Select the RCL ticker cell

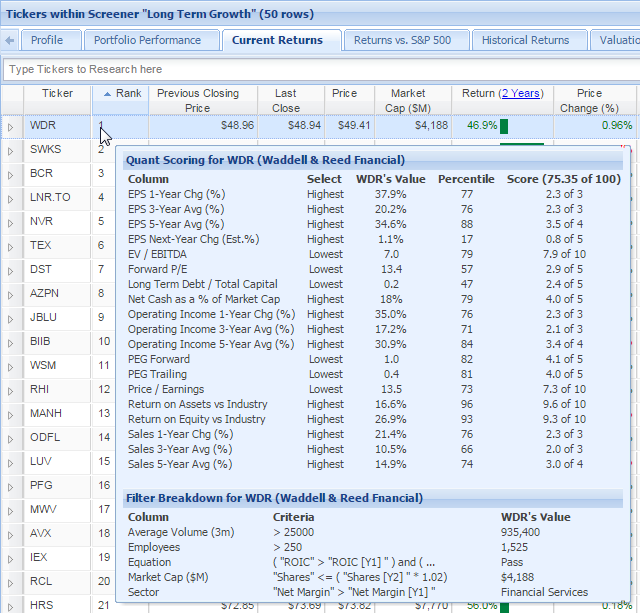point(57,582)
